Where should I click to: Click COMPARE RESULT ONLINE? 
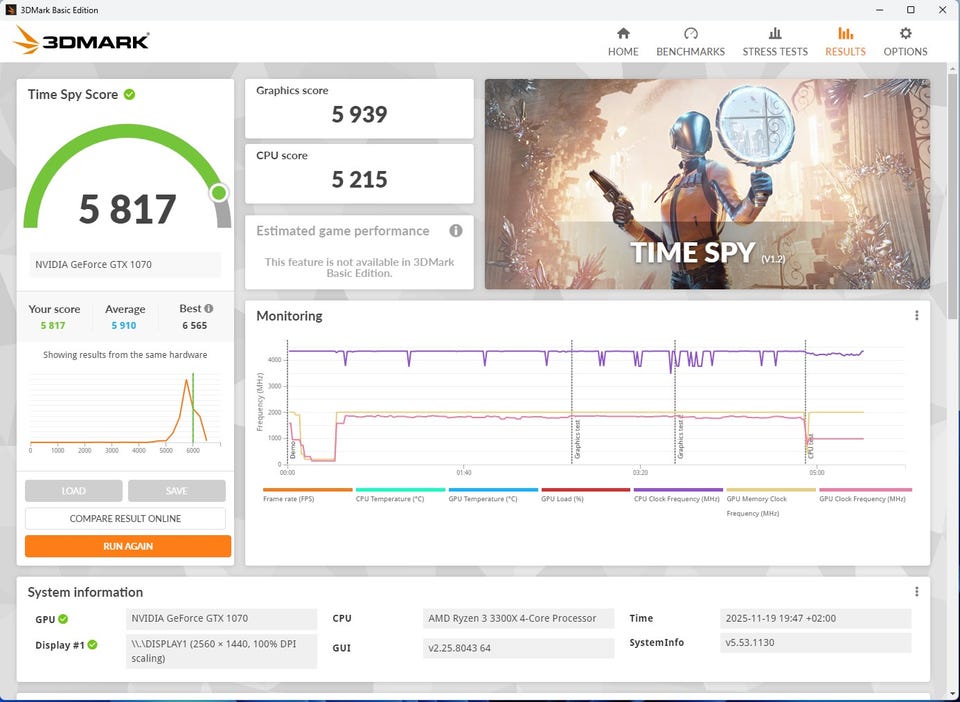tap(125, 518)
